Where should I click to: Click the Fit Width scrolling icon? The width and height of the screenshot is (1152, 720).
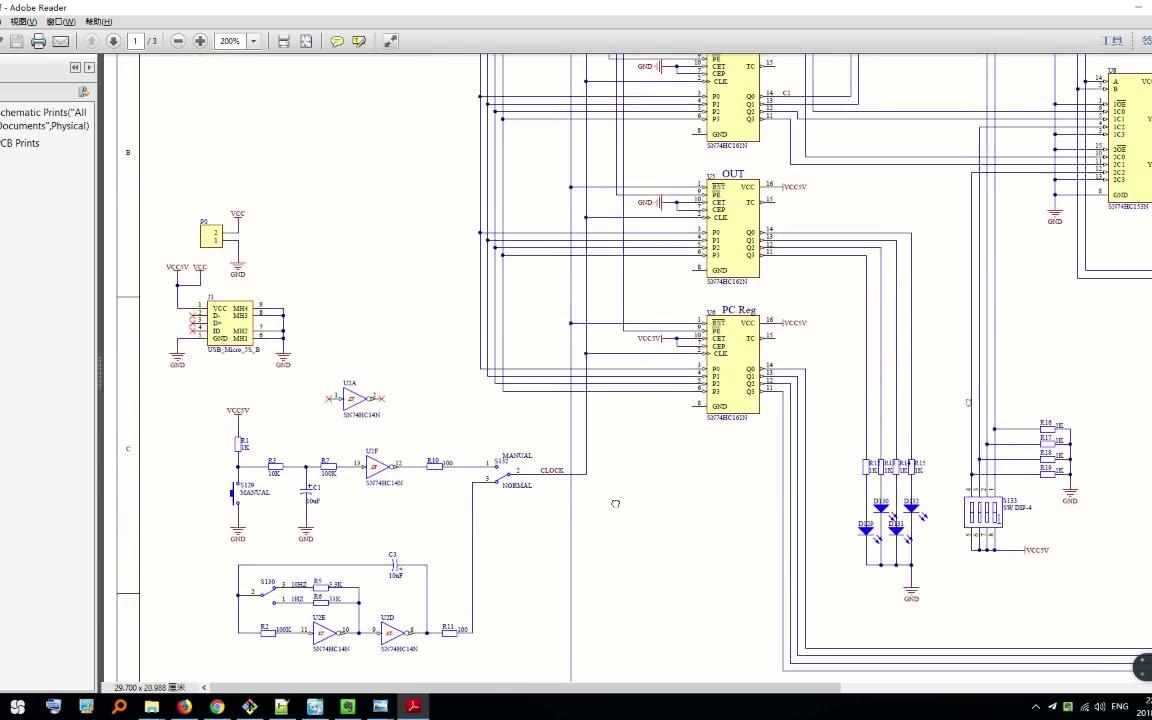coord(284,41)
